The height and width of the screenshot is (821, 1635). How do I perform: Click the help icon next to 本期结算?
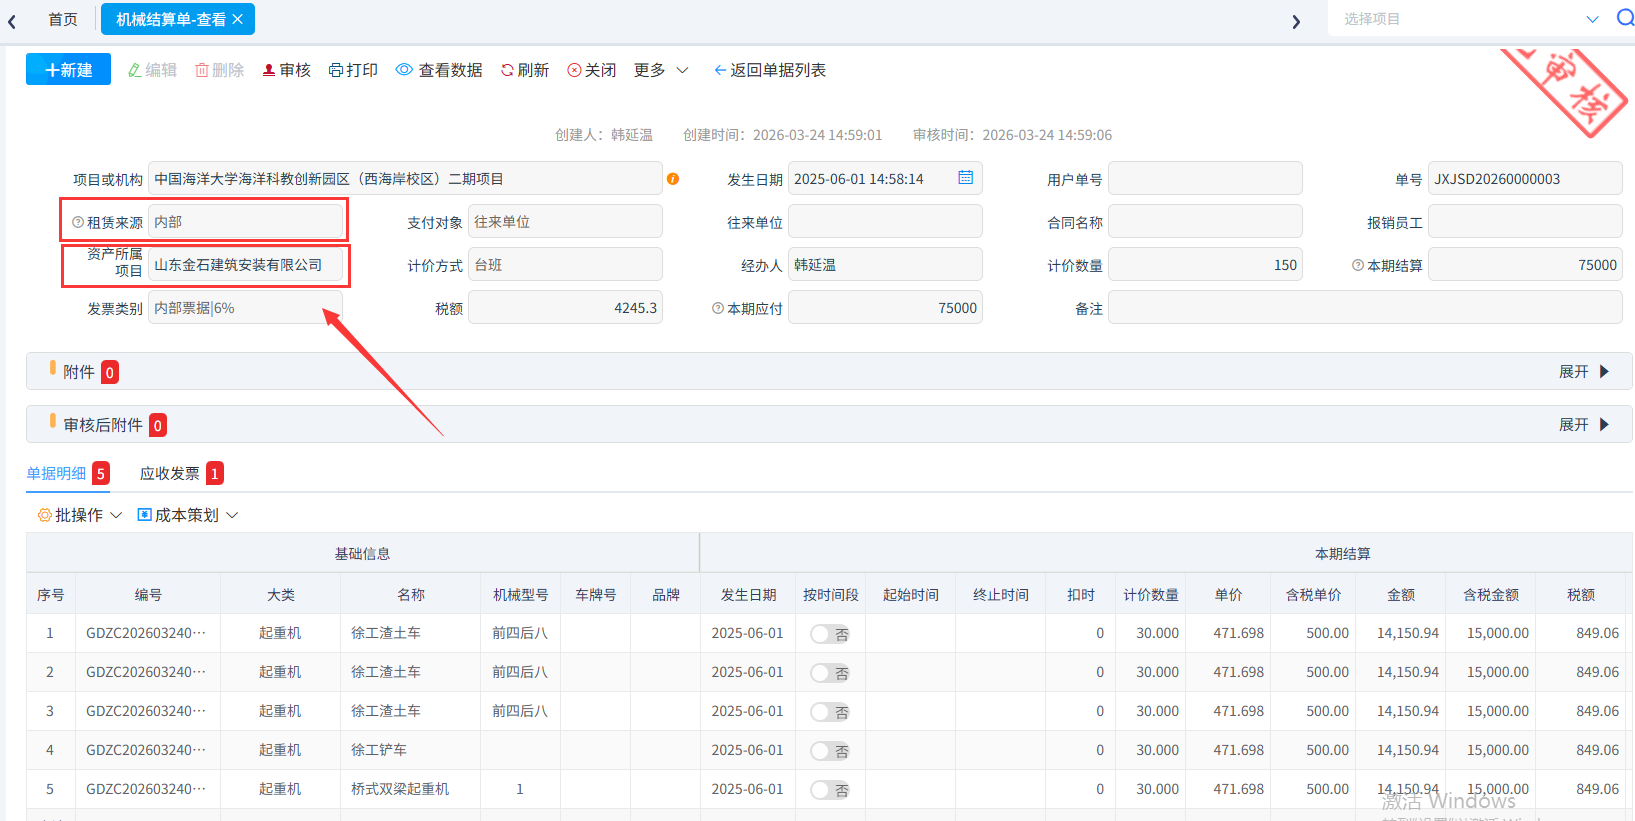(x=1358, y=265)
